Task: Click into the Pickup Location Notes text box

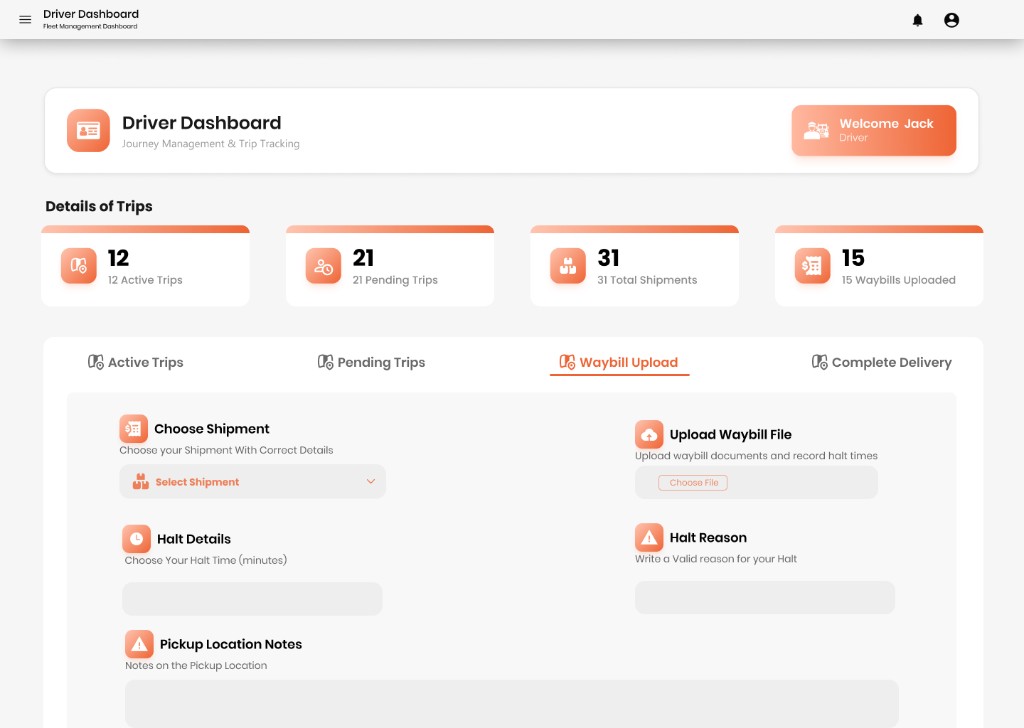Action: (512, 704)
